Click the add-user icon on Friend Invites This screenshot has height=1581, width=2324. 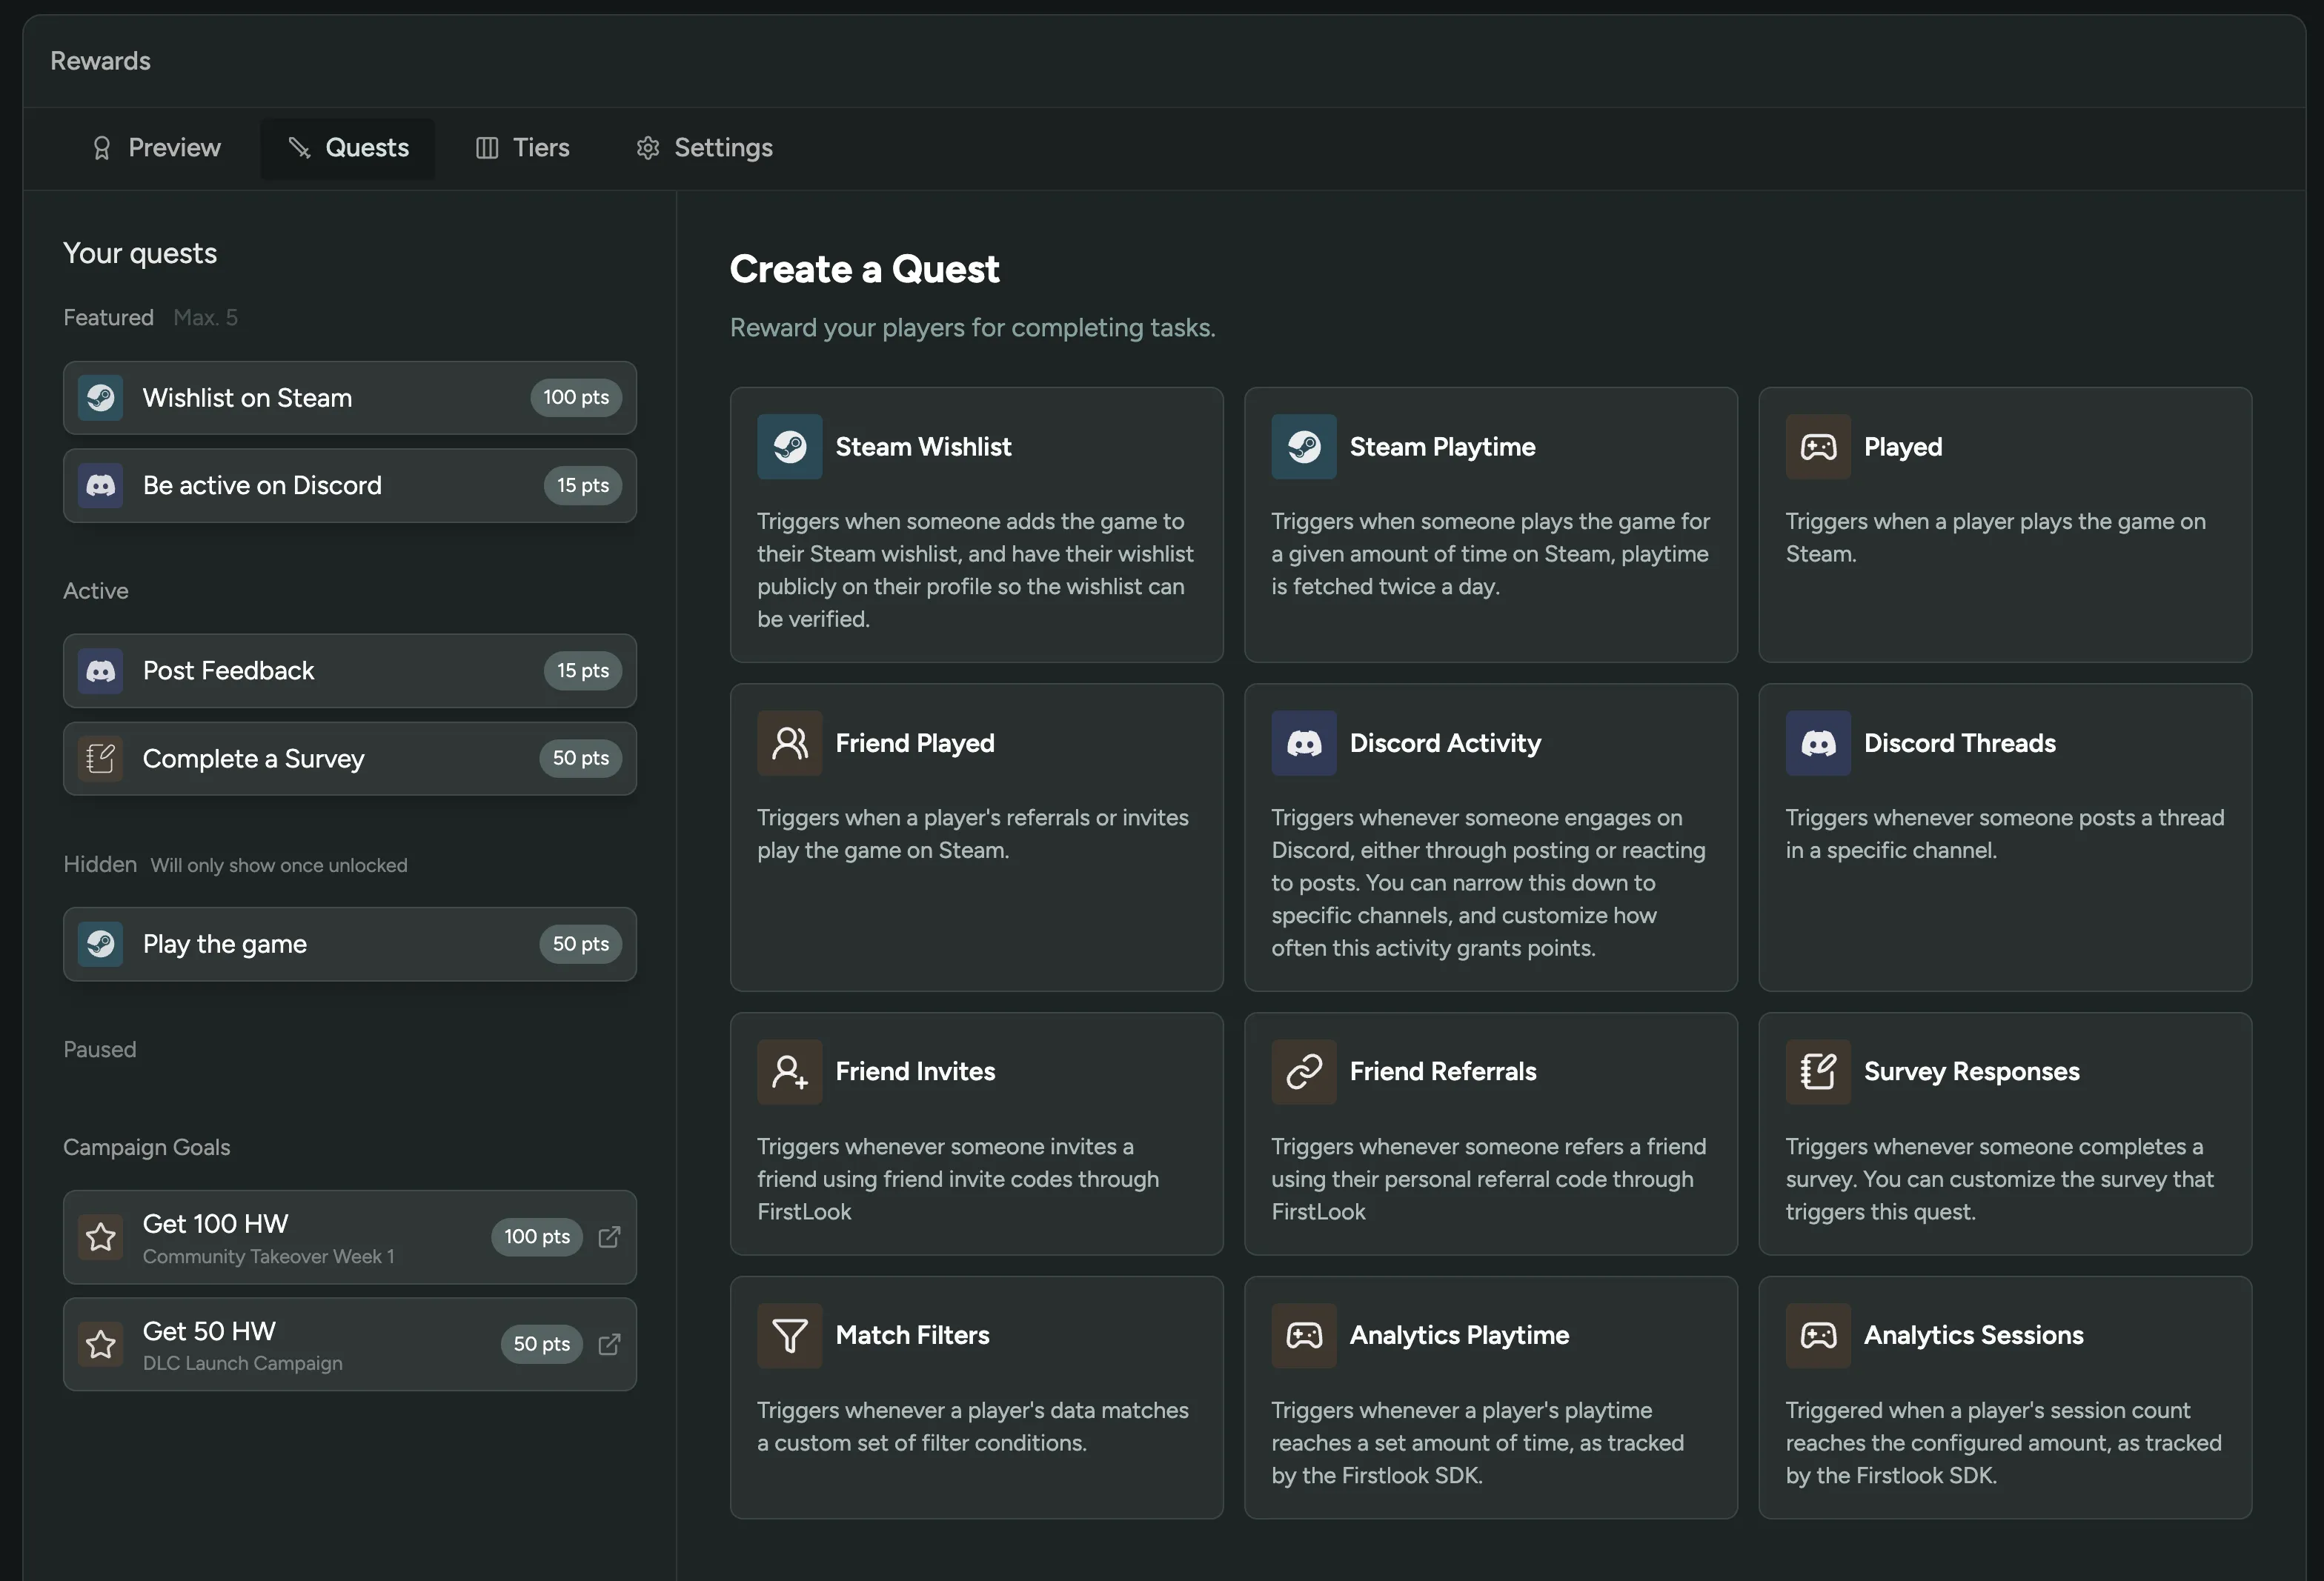coord(790,1072)
